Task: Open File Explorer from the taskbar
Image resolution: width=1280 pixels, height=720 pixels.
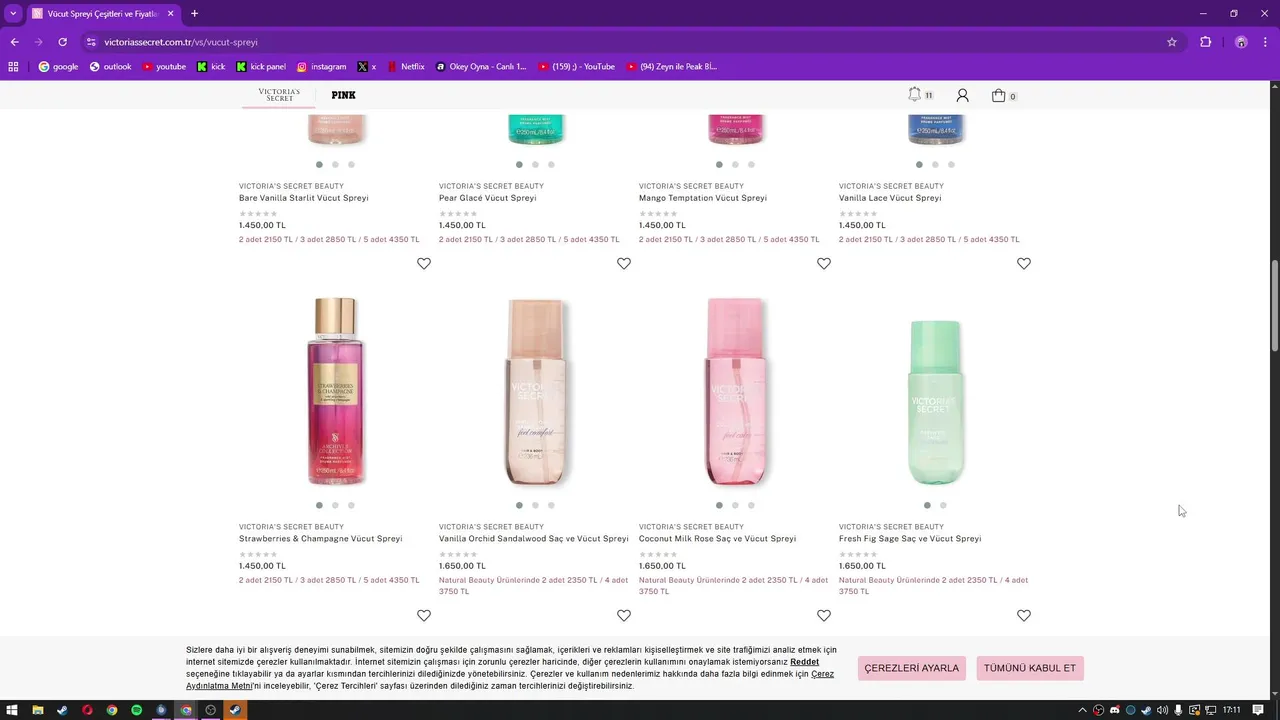Action: [38, 710]
